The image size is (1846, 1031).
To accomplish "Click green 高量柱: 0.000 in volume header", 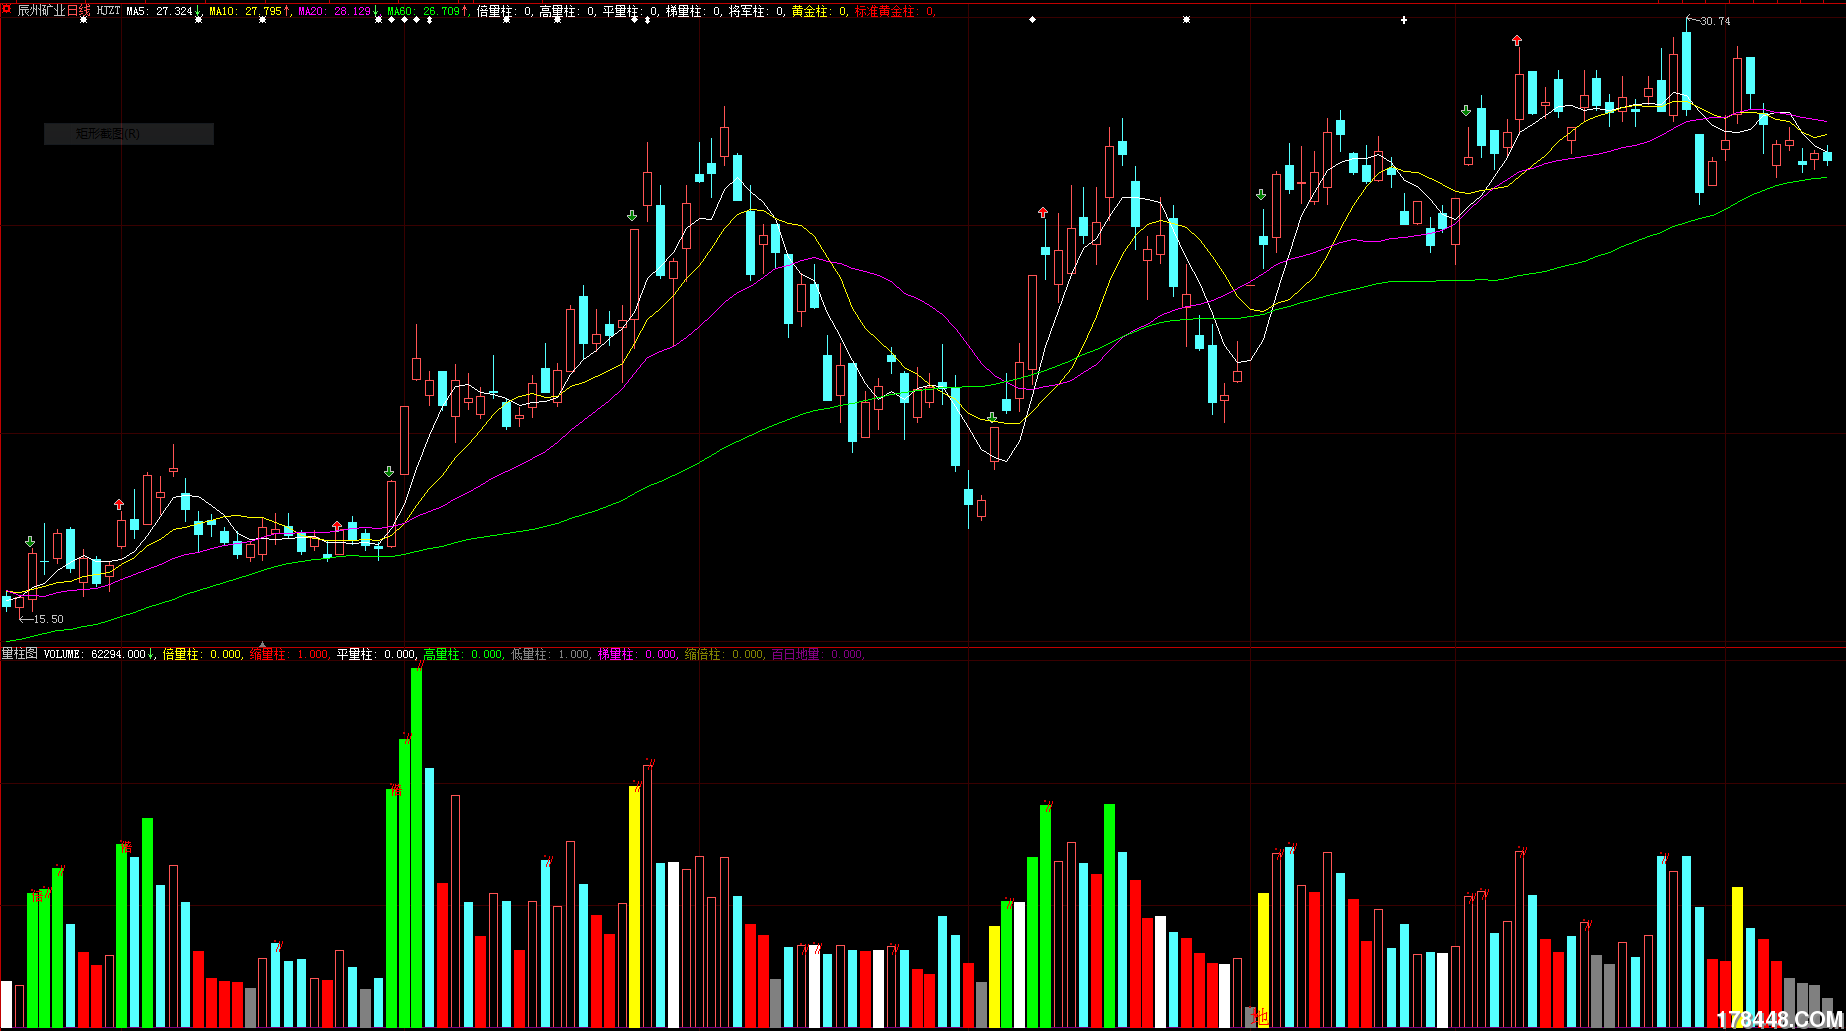I will pyautogui.click(x=463, y=654).
